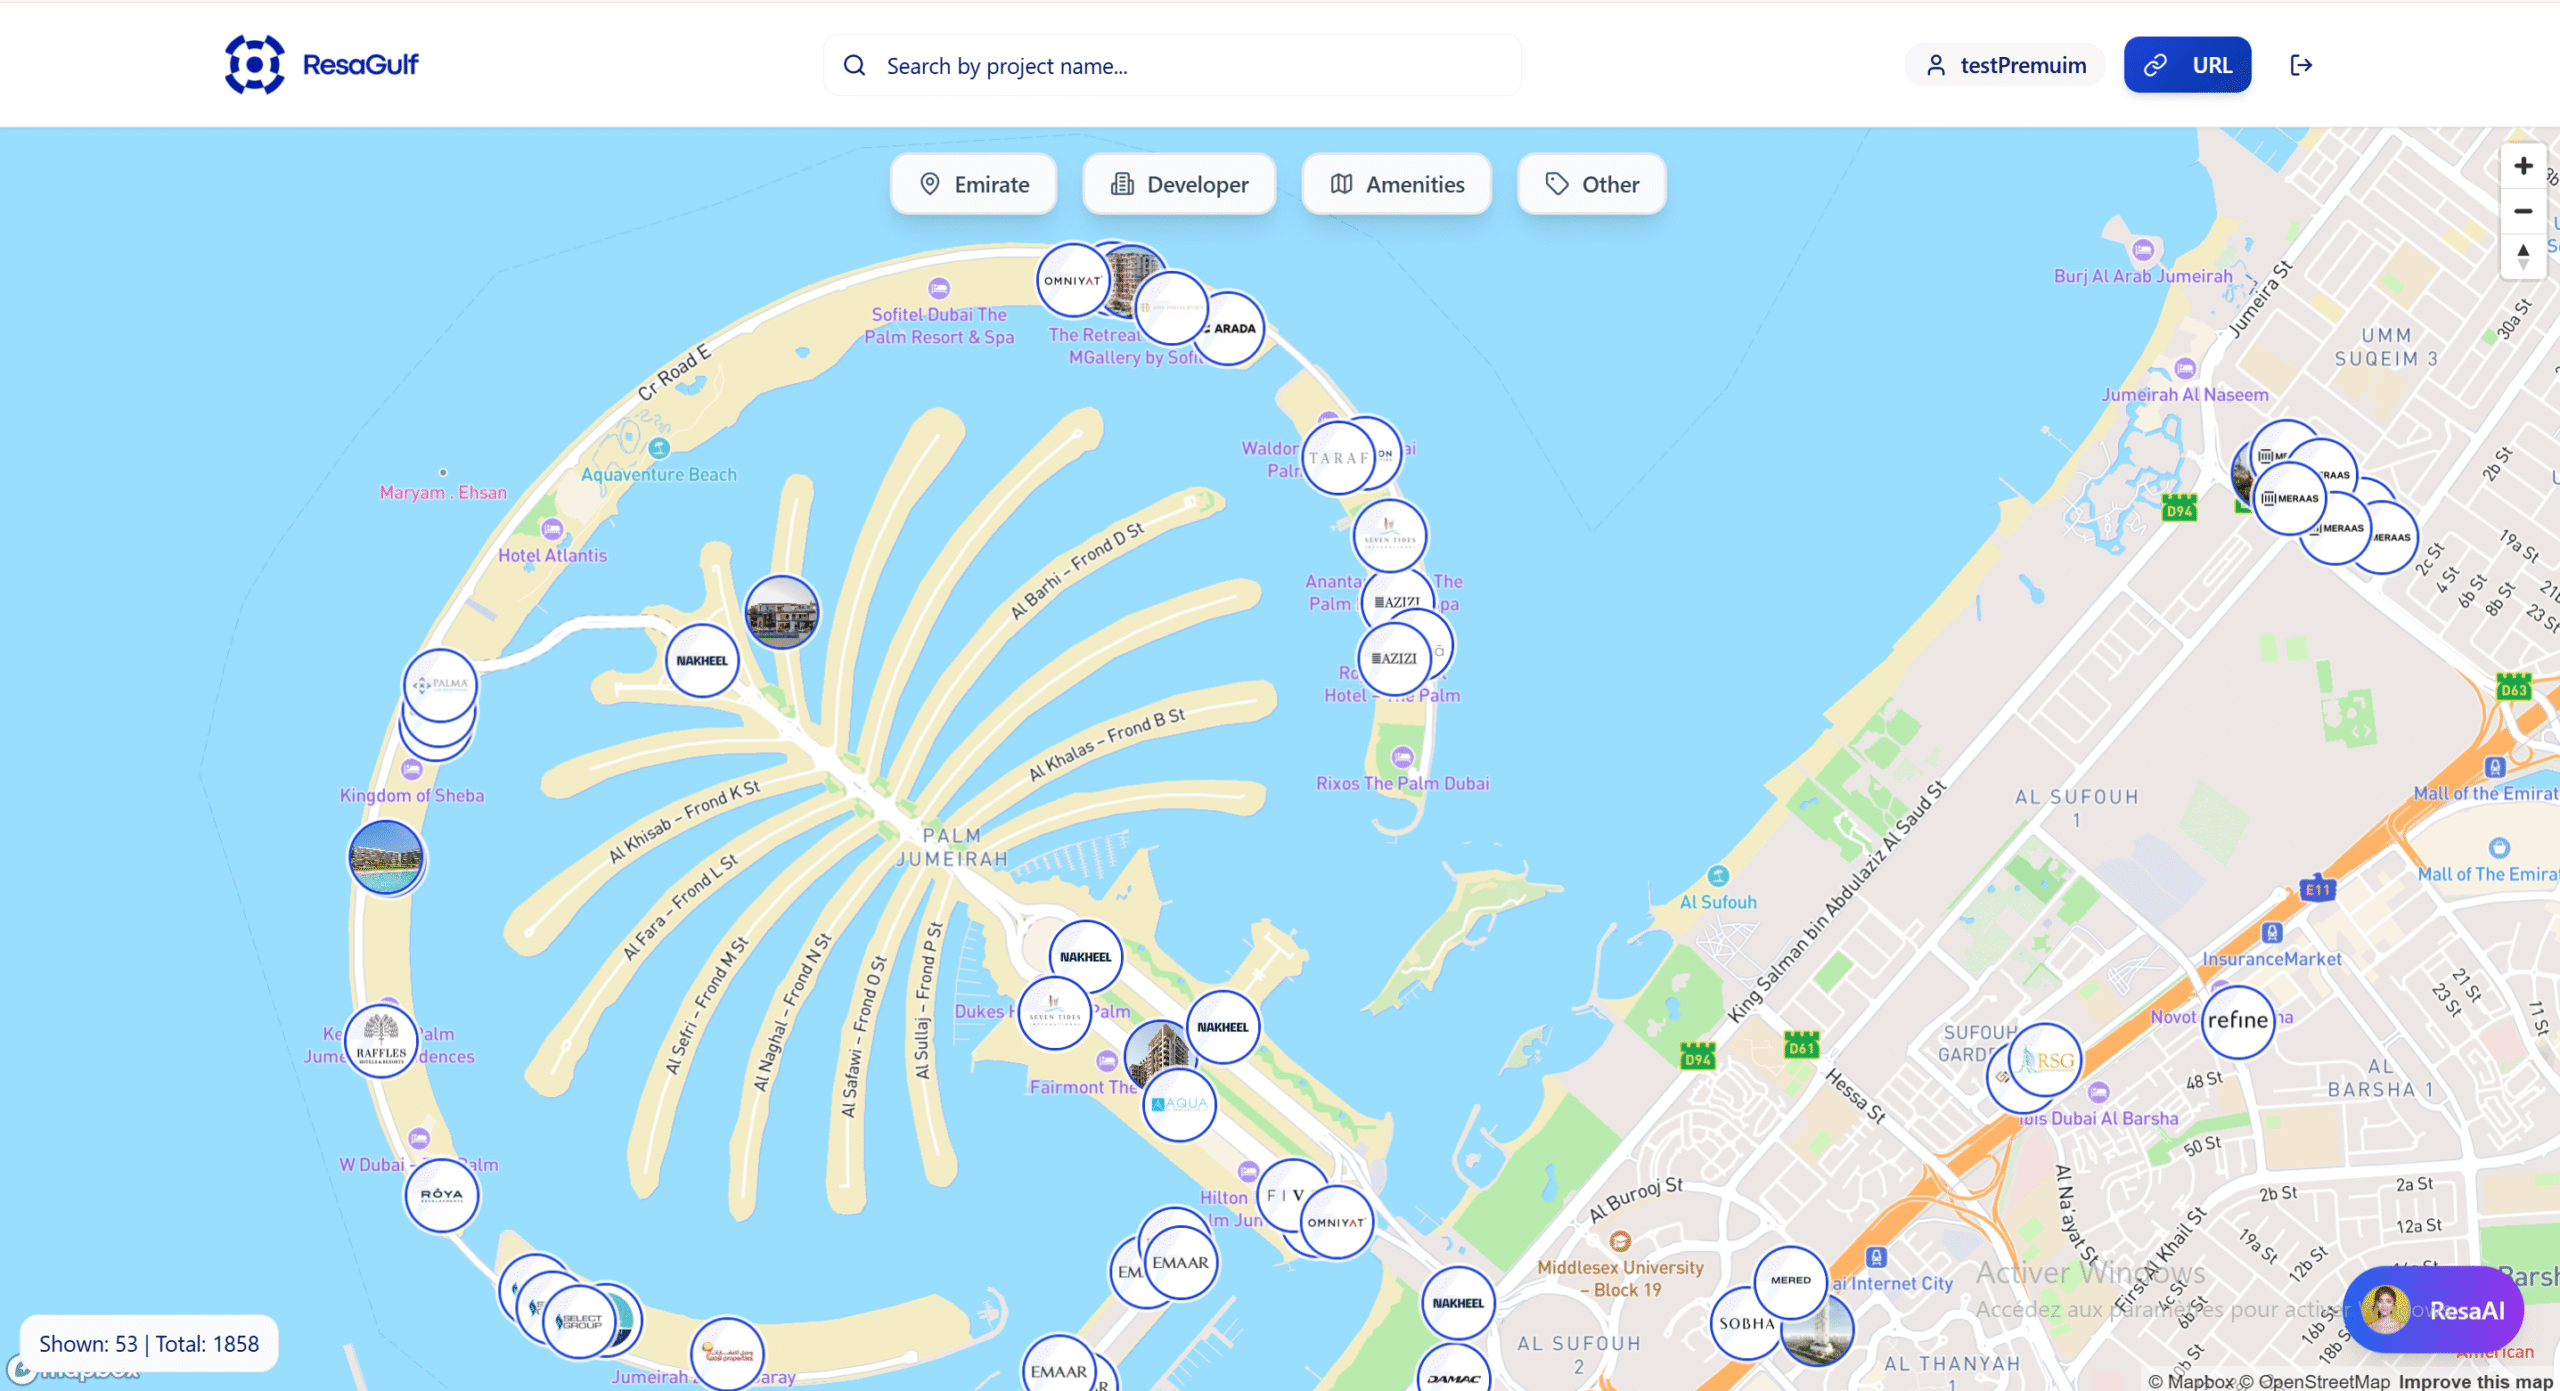Click the Aquaventure Beach label
This screenshot has width=2560, height=1391.
click(x=659, y=474)
